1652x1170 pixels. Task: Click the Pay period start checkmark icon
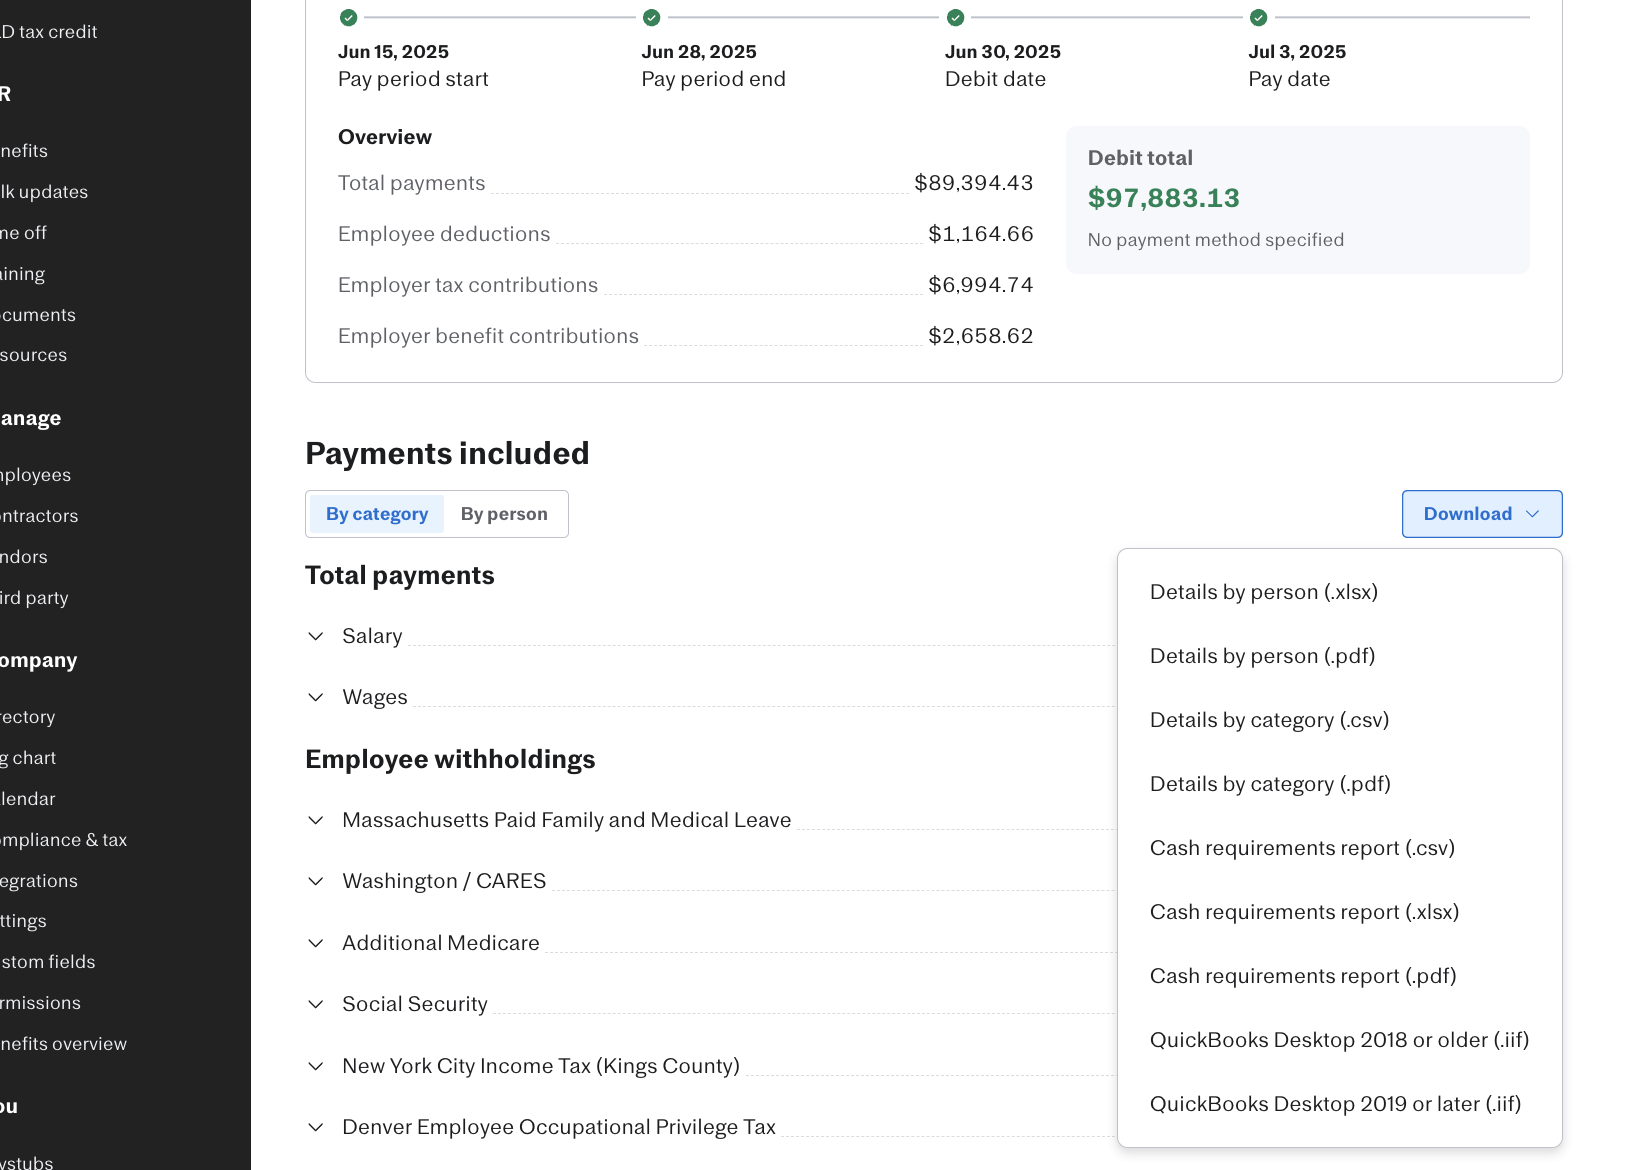coord(348,17)
